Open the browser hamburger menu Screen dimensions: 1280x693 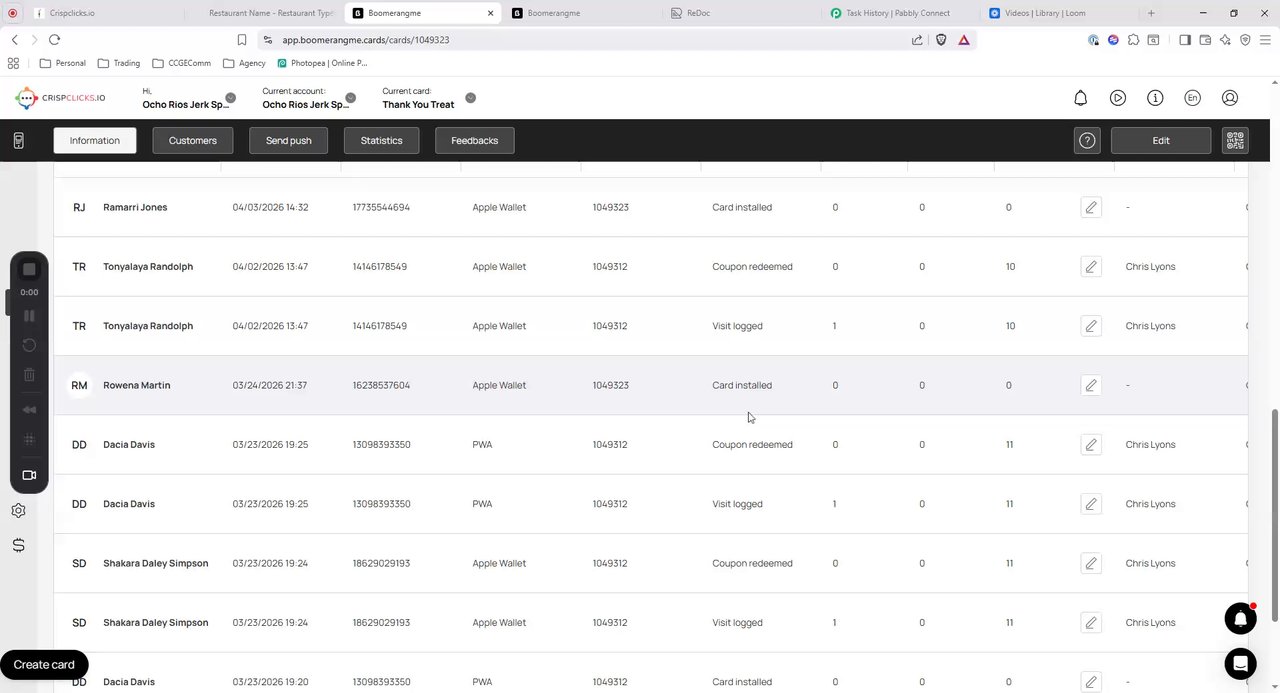tap(1266, 40)
